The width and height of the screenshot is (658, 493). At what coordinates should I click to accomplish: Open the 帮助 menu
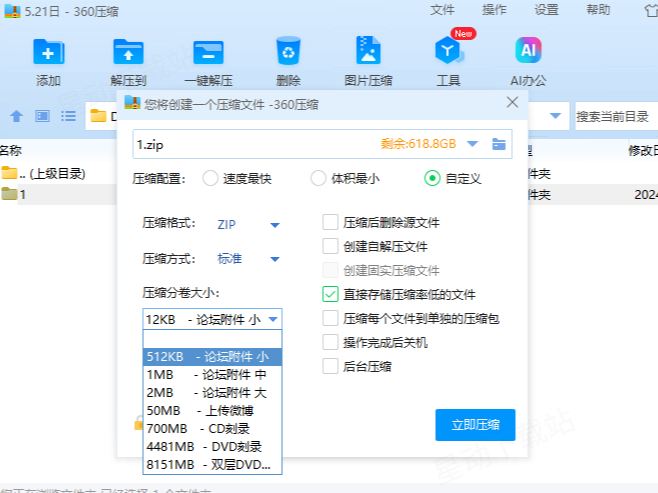(x=598, y=10)
